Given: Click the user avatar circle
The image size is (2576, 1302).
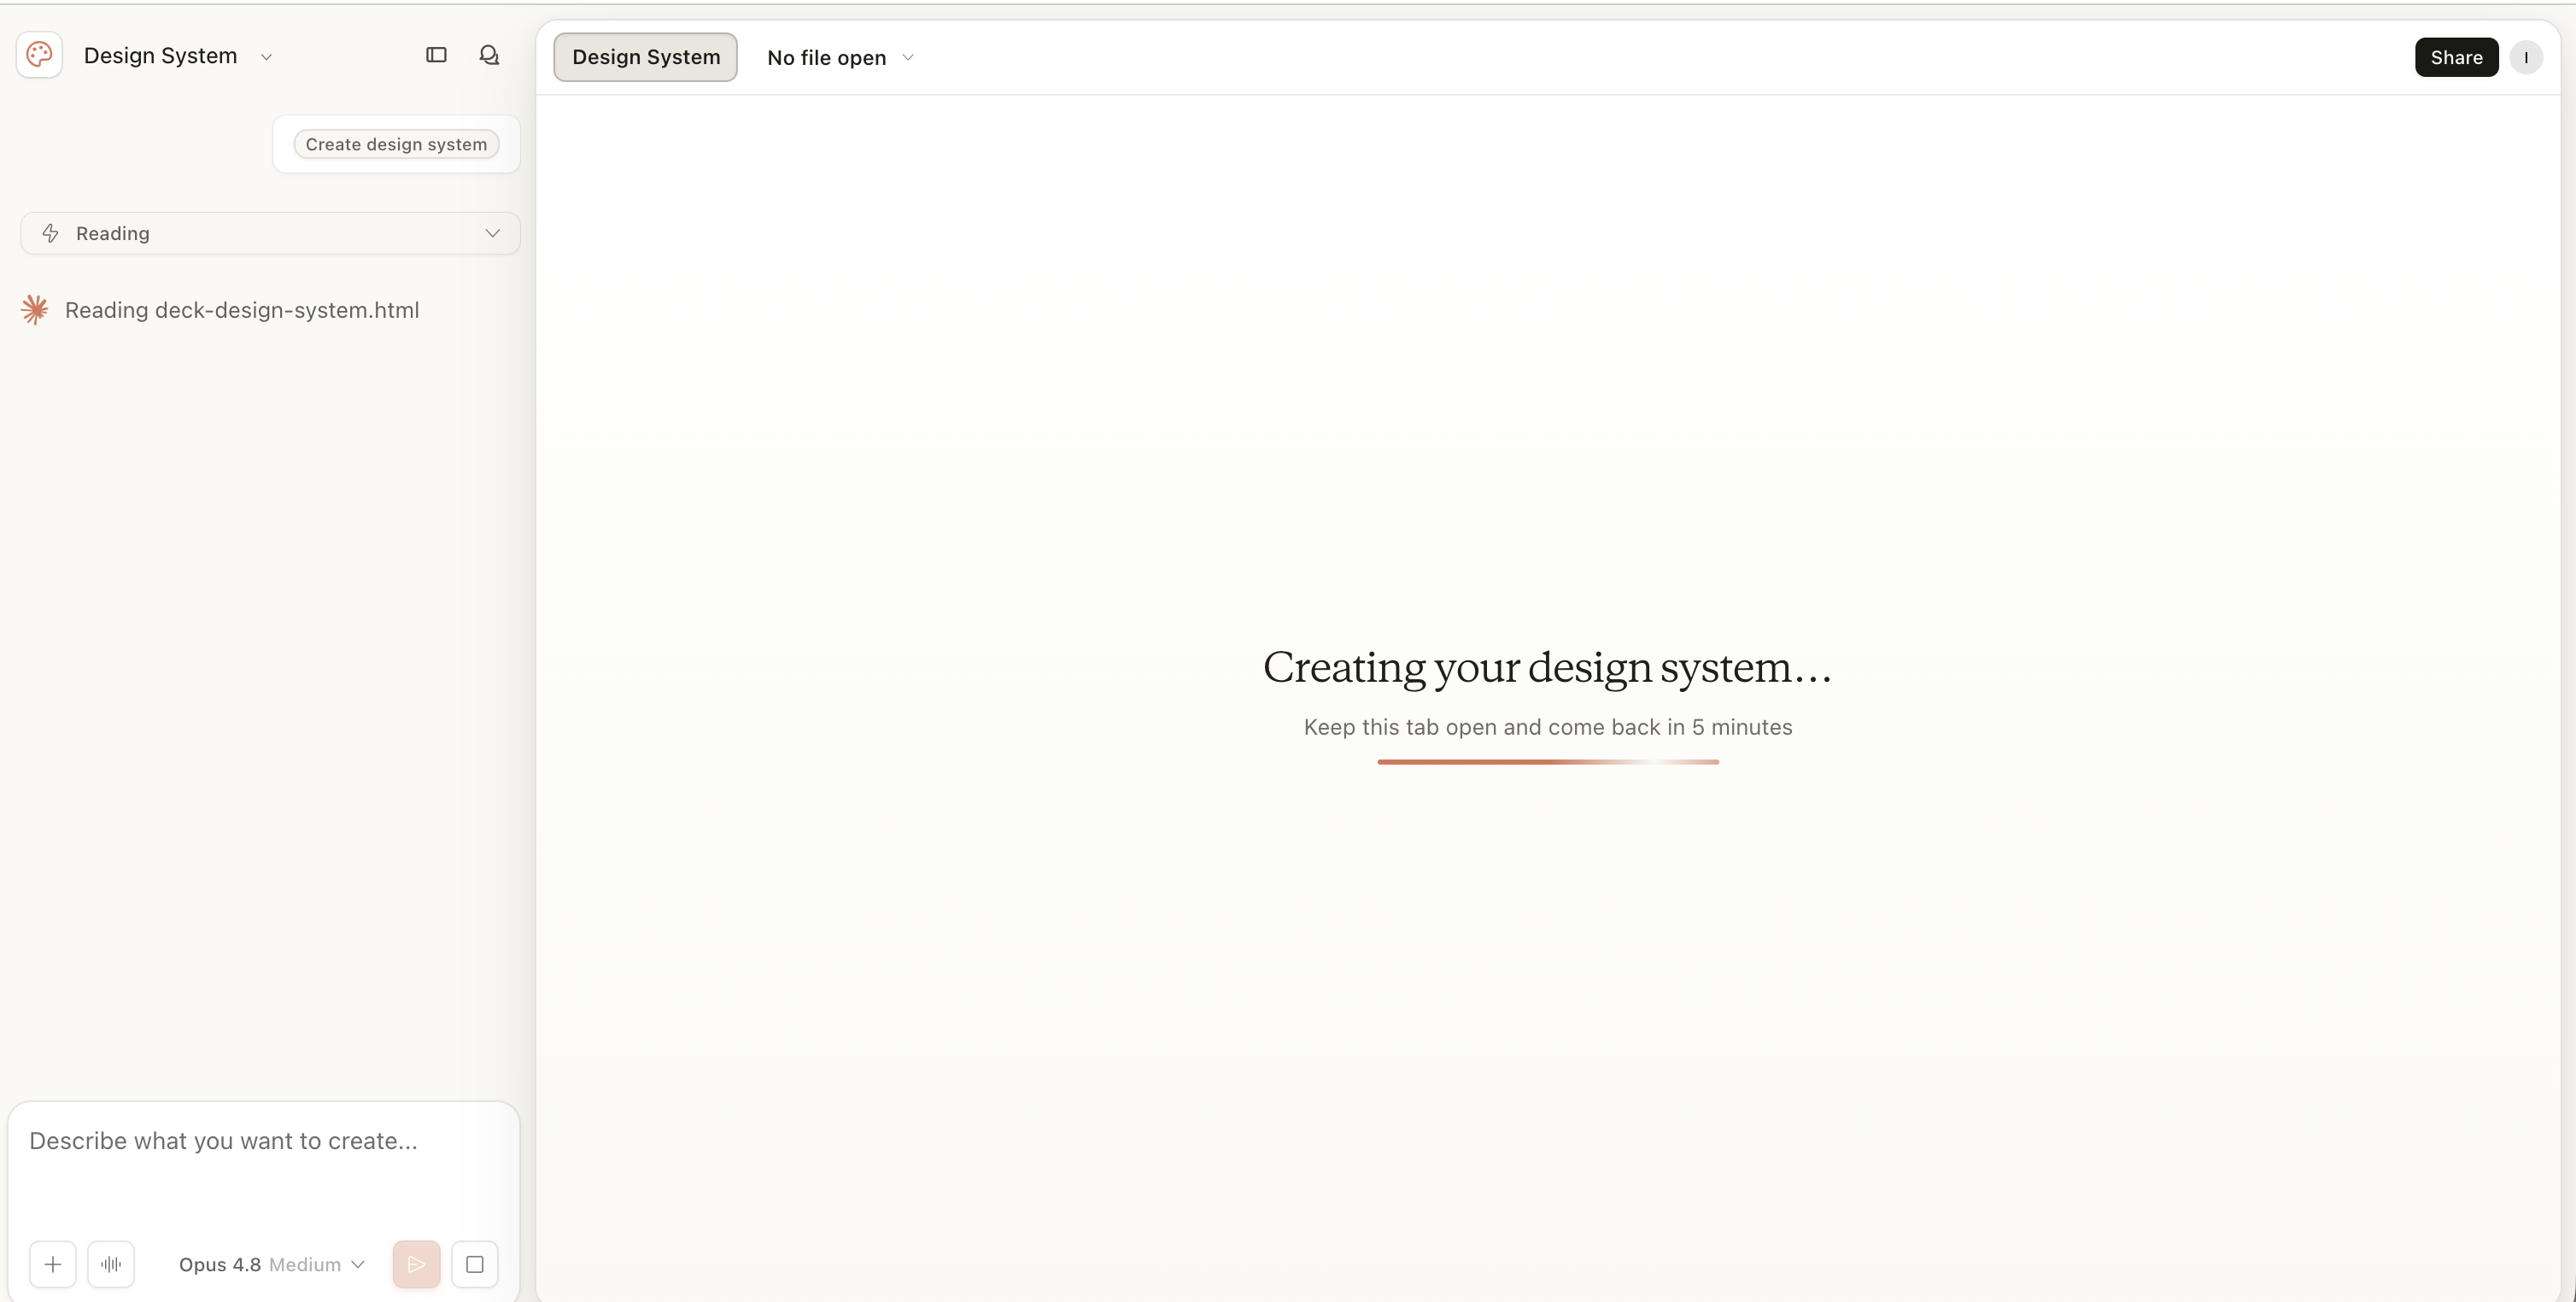Looking at the screenshot, I should coord(2526,57).
